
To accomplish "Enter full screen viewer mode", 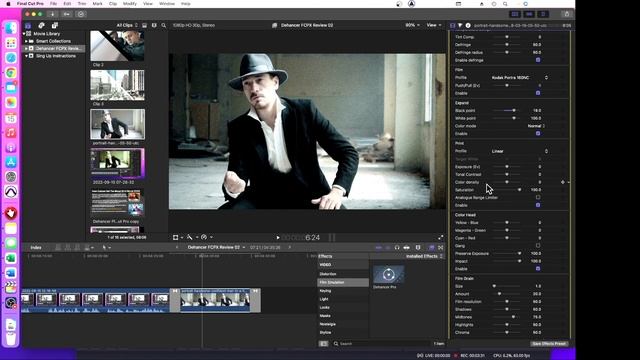I will 441,237.
